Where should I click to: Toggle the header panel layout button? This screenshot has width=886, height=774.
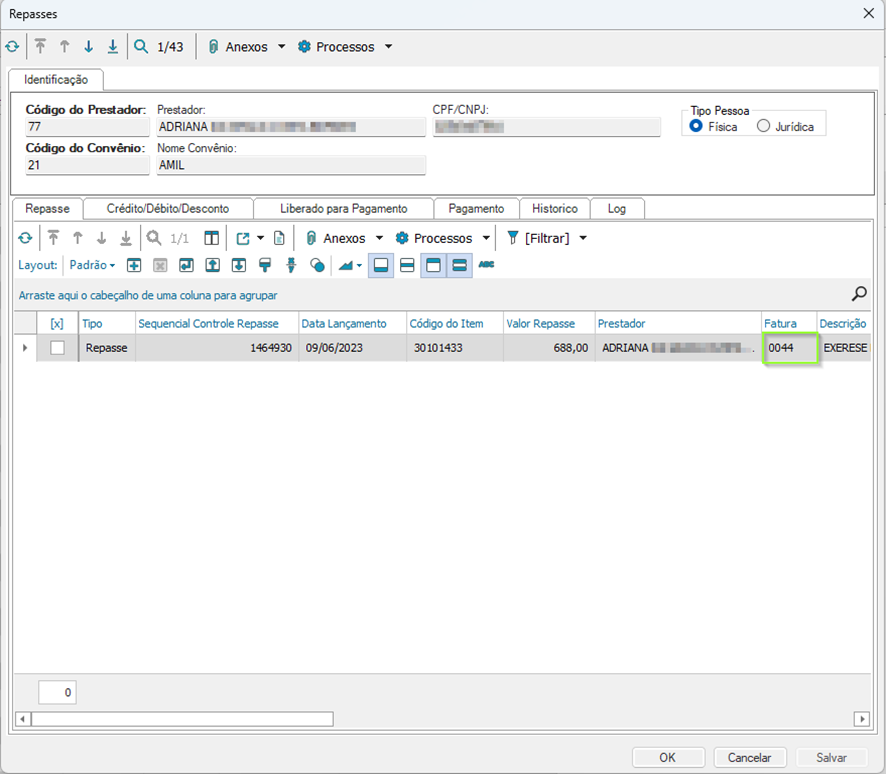(x=433, y=265)
